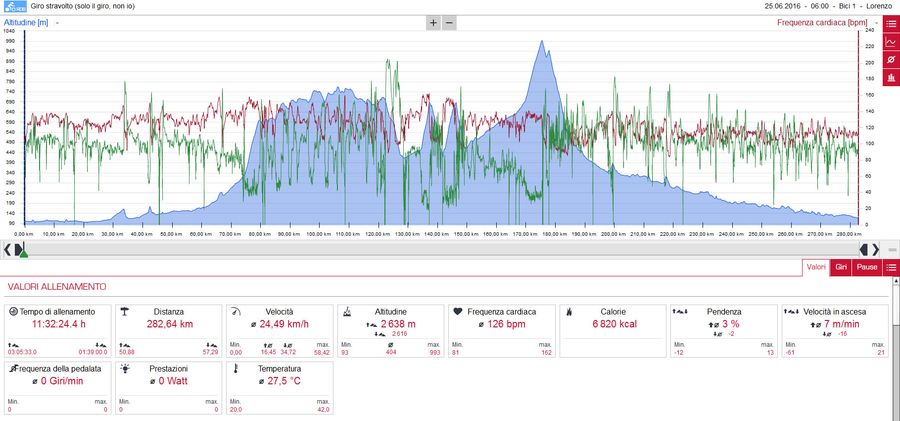This screenshot has width=900, height=421.
Task: Click the 0 Giri/min cadence value
Action: [63, 380]
